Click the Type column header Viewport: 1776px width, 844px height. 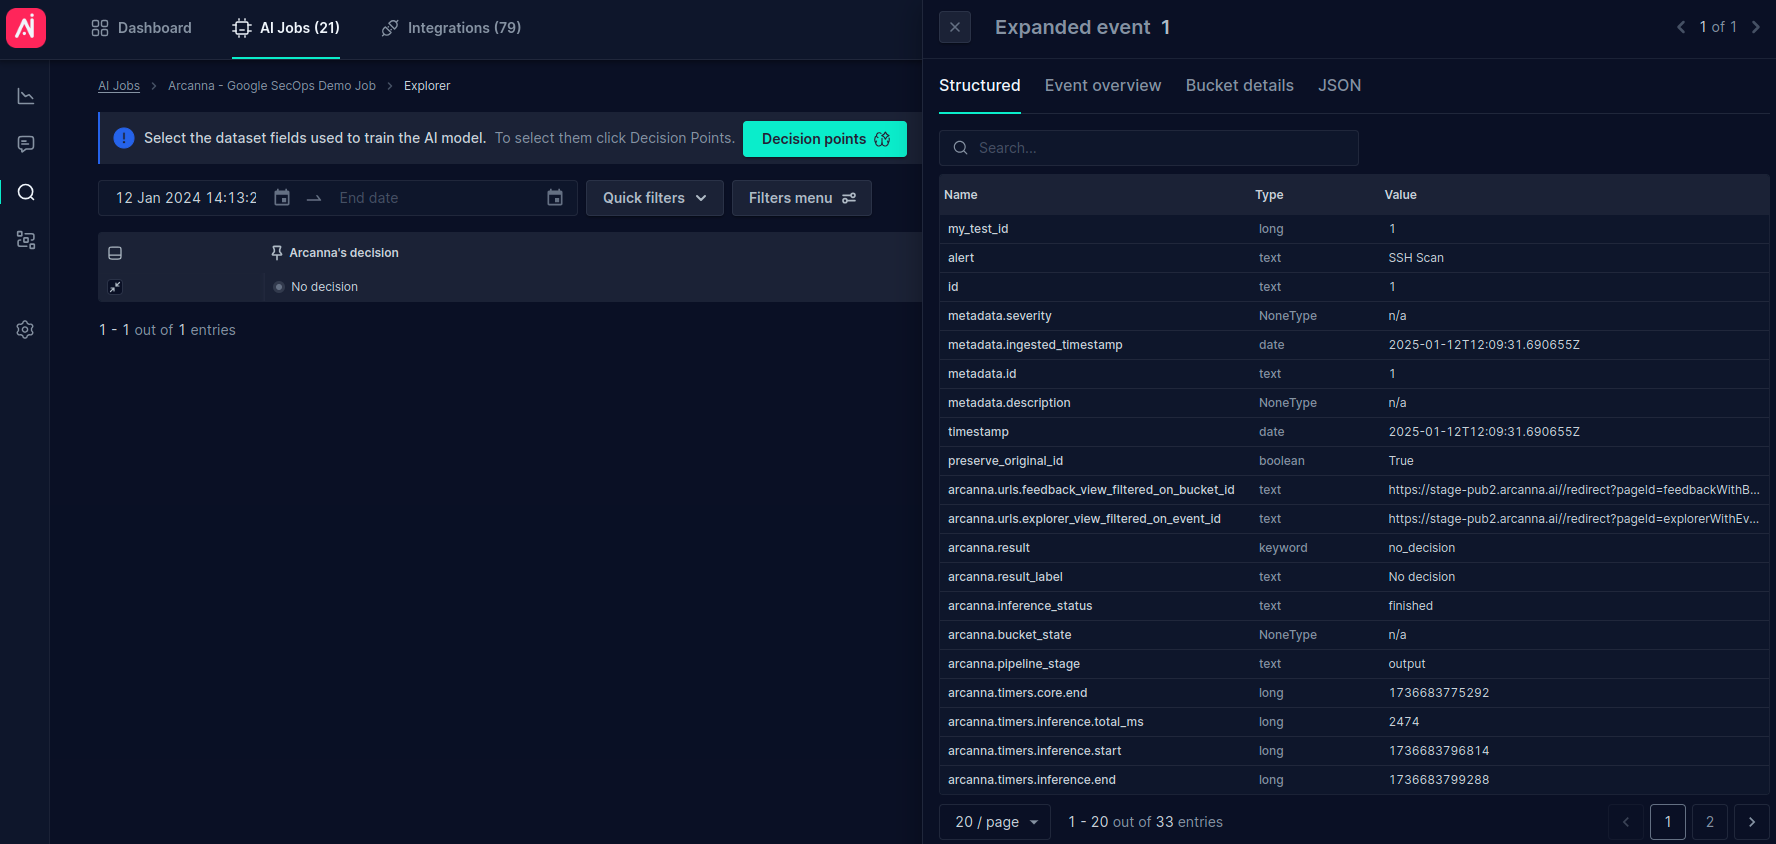(1269, 195)
